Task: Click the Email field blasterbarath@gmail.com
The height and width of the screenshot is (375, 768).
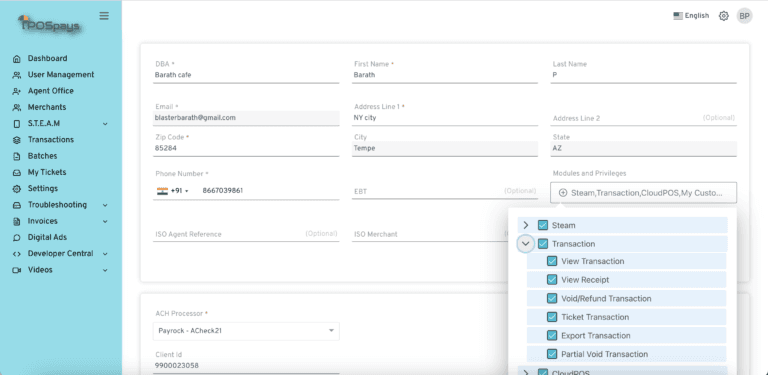Action: pos(246,118)
